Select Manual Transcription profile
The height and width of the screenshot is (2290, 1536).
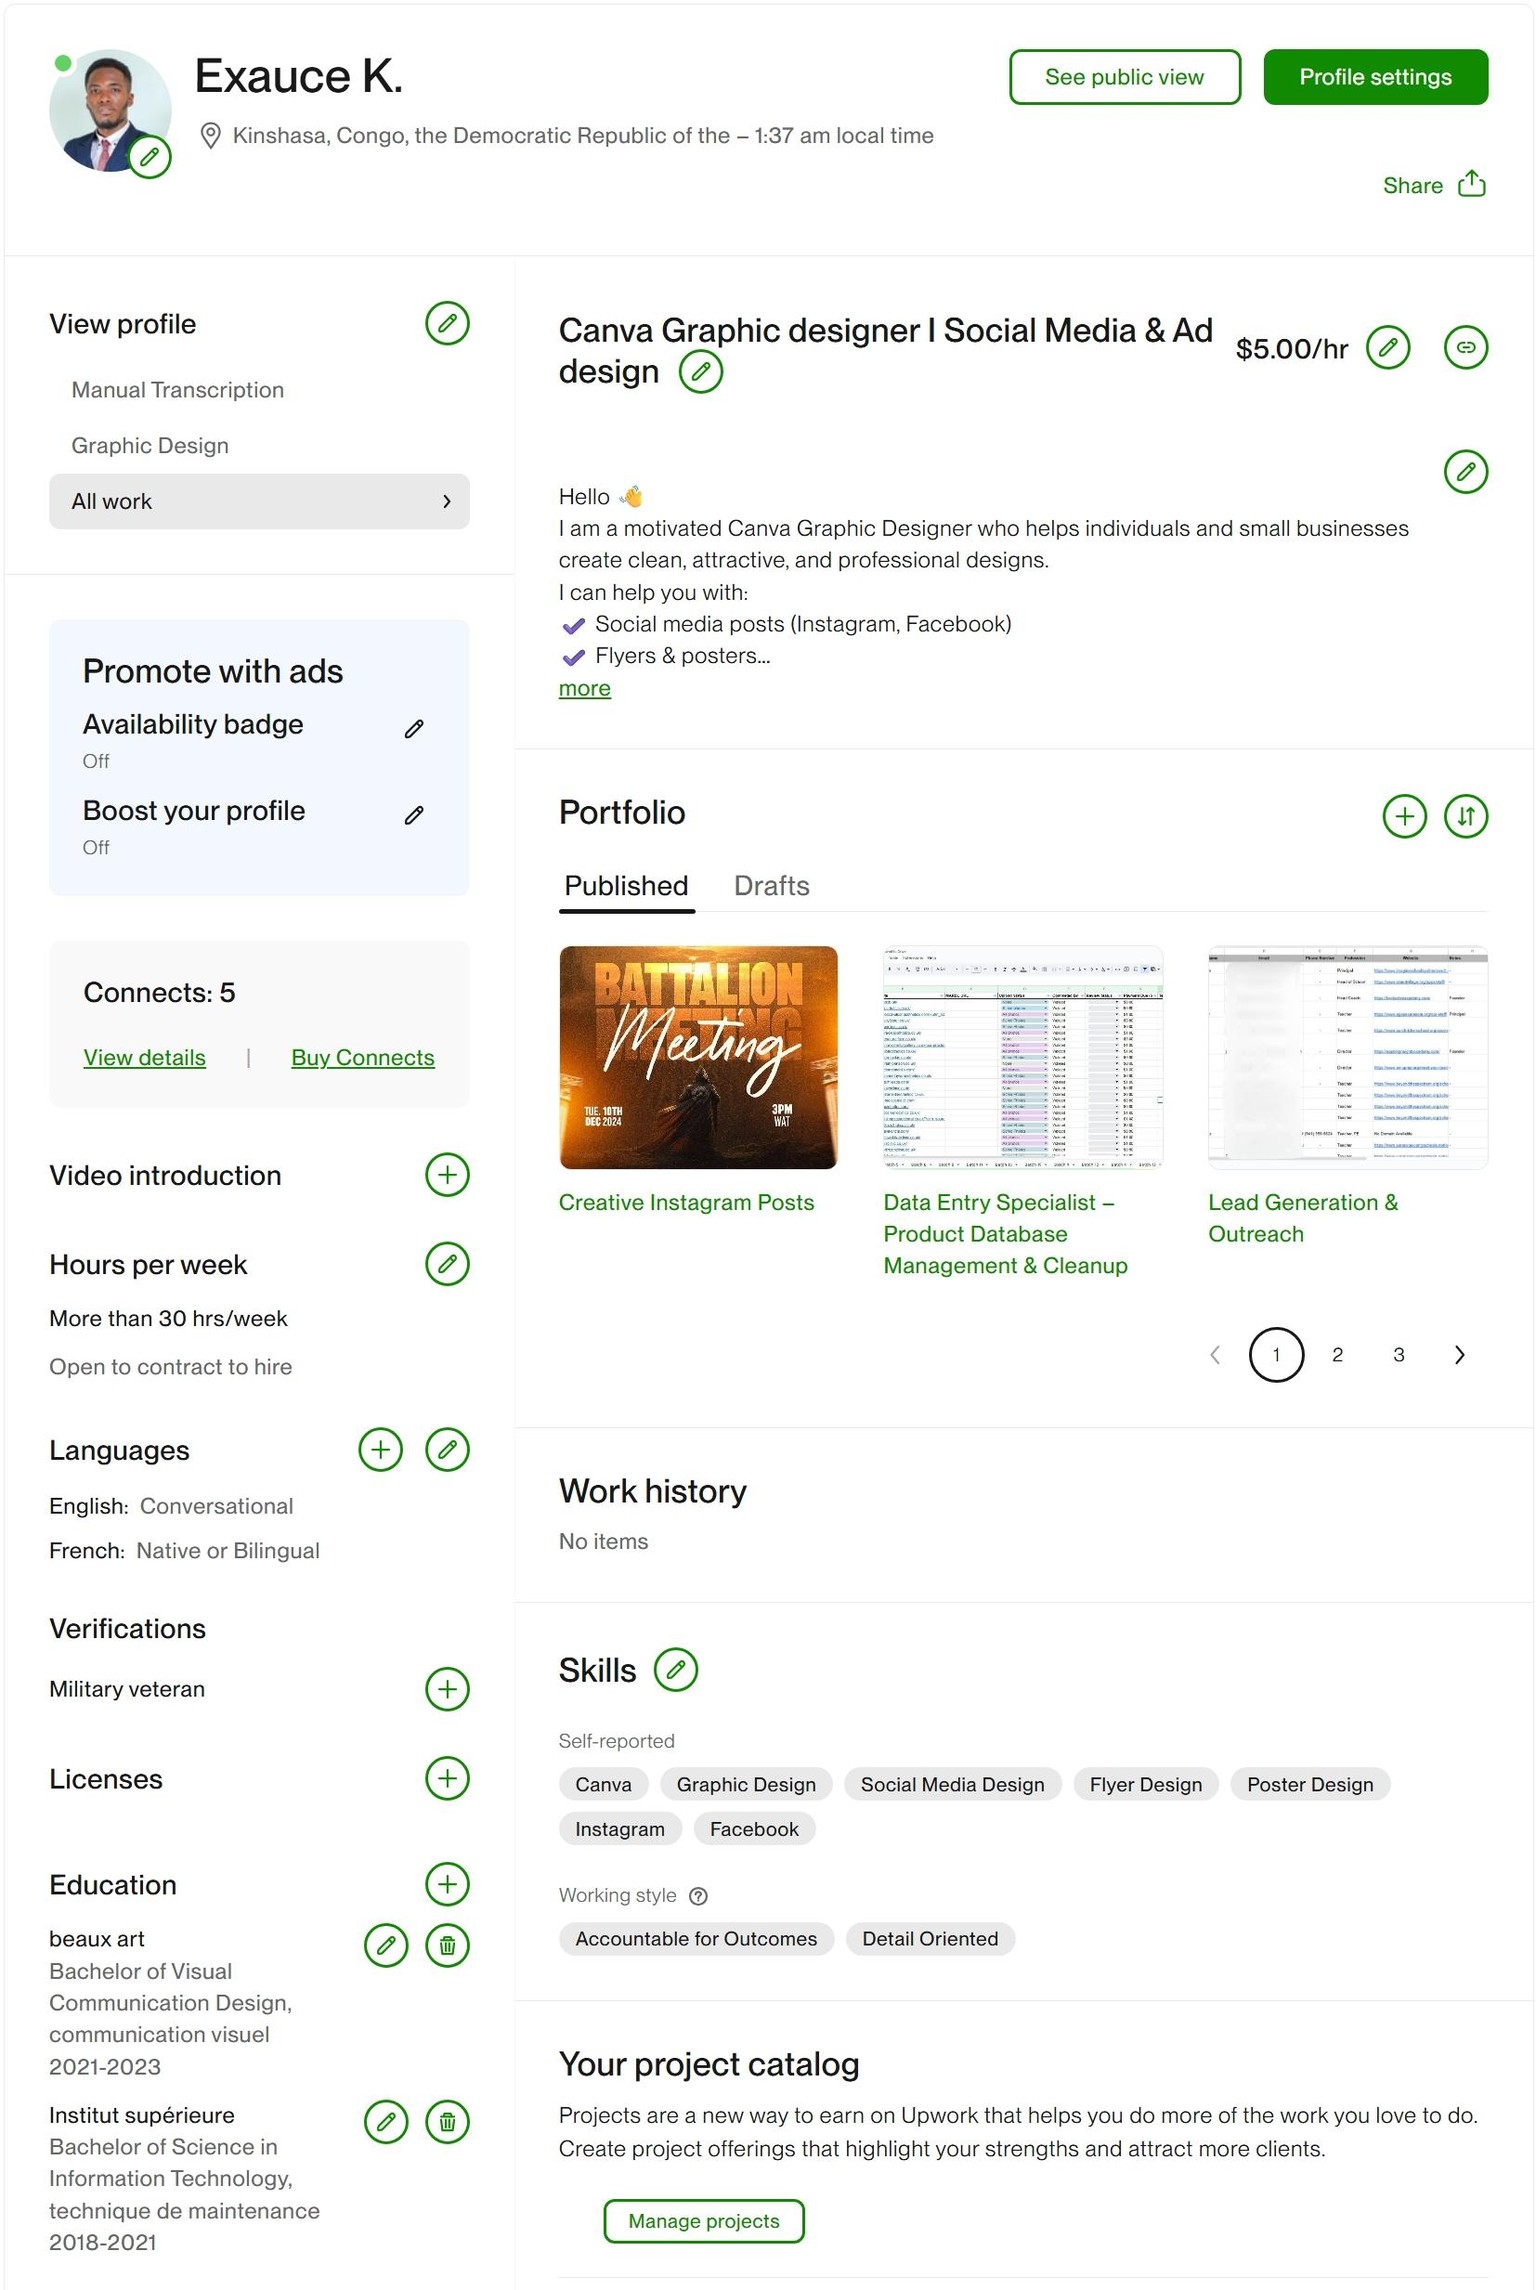click(x=177, y=390)
